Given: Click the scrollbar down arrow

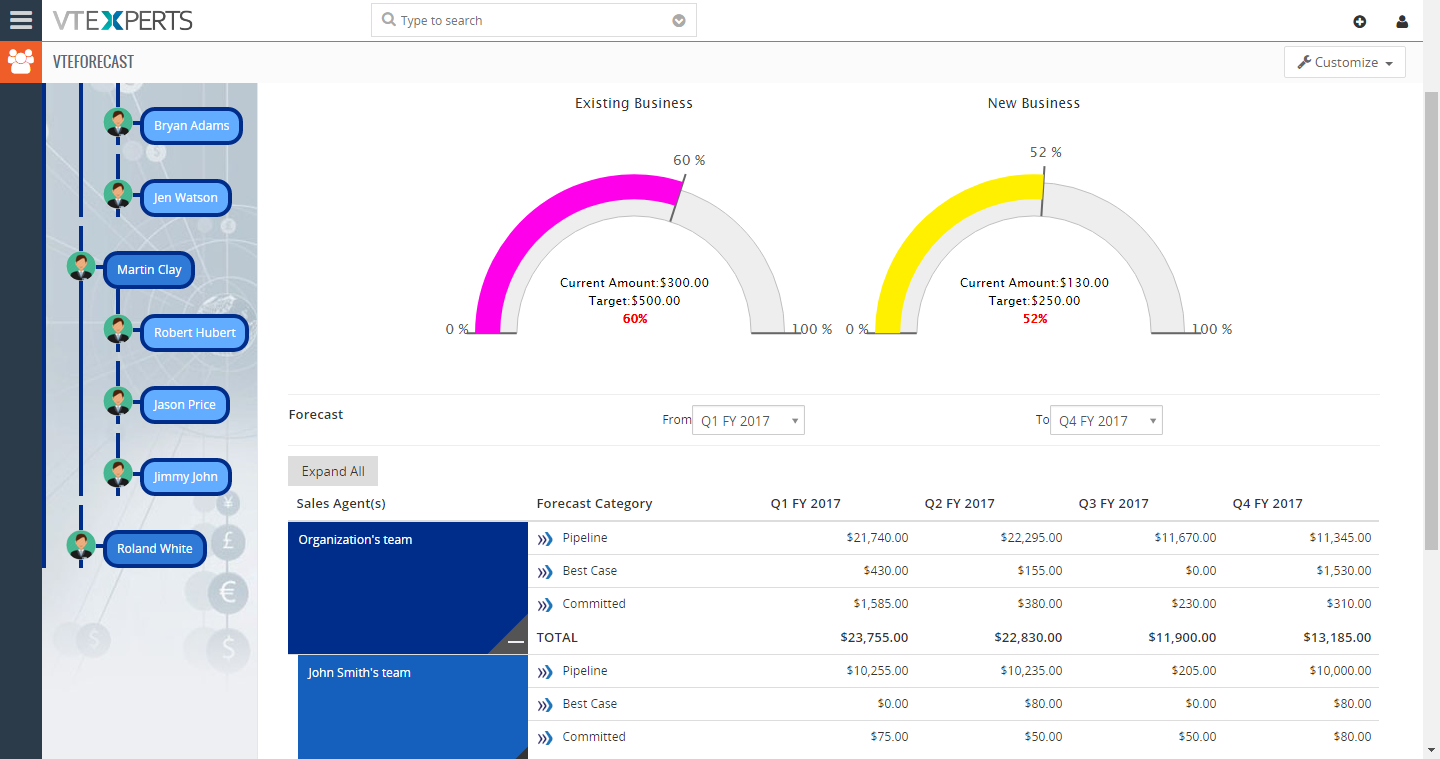Looking at the screenshot, I should point(1431,748).
